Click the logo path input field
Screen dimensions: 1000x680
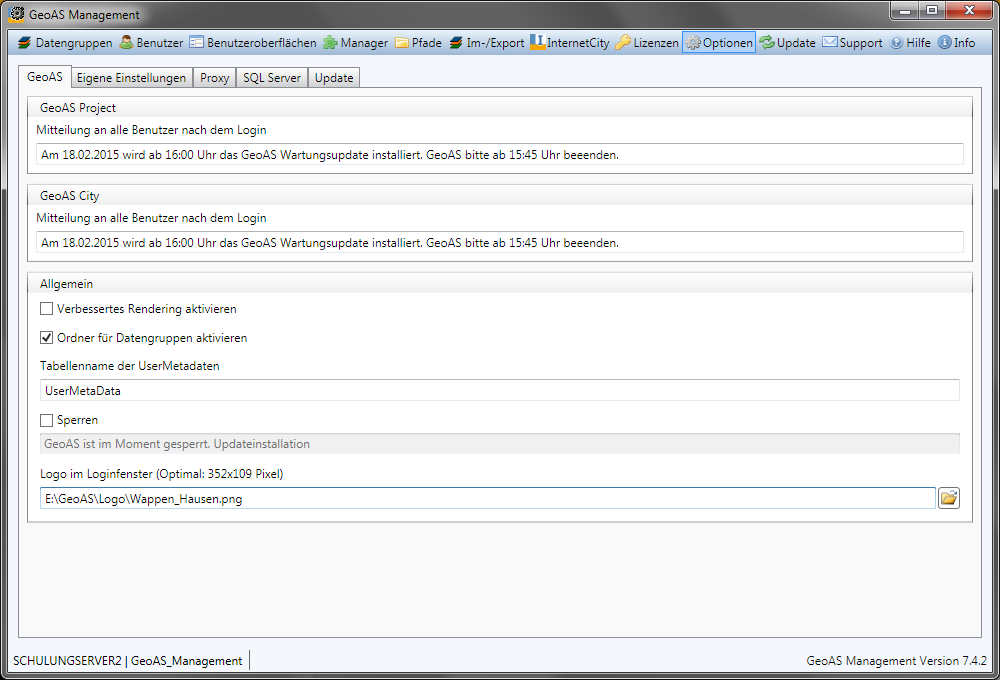click(x=488, y=498)
